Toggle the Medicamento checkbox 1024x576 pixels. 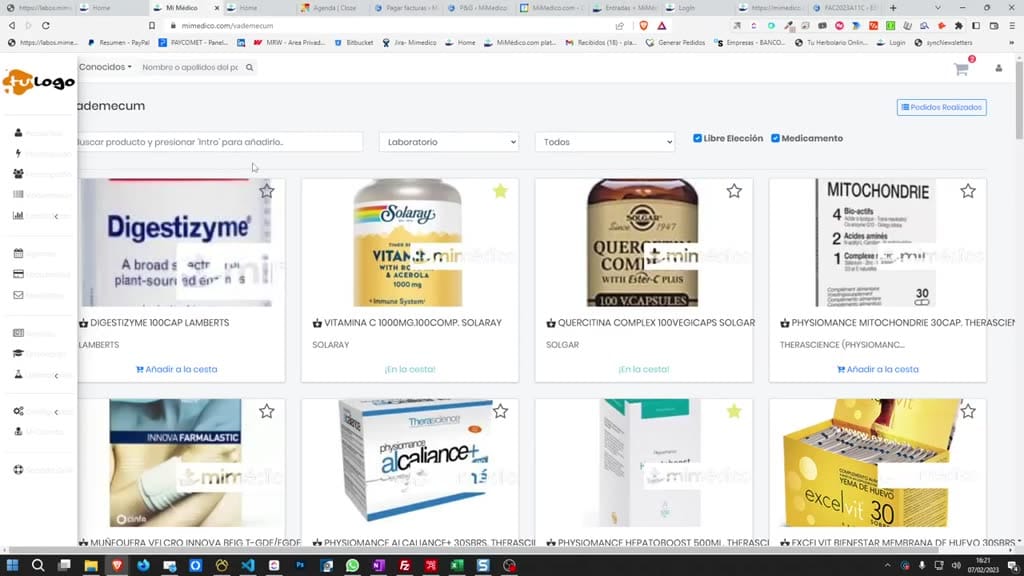pos(775,138)
